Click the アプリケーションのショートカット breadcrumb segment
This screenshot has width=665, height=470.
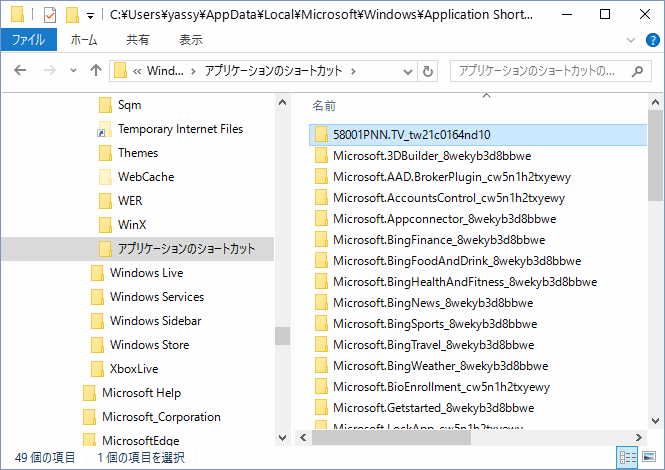tap(274, 71)
